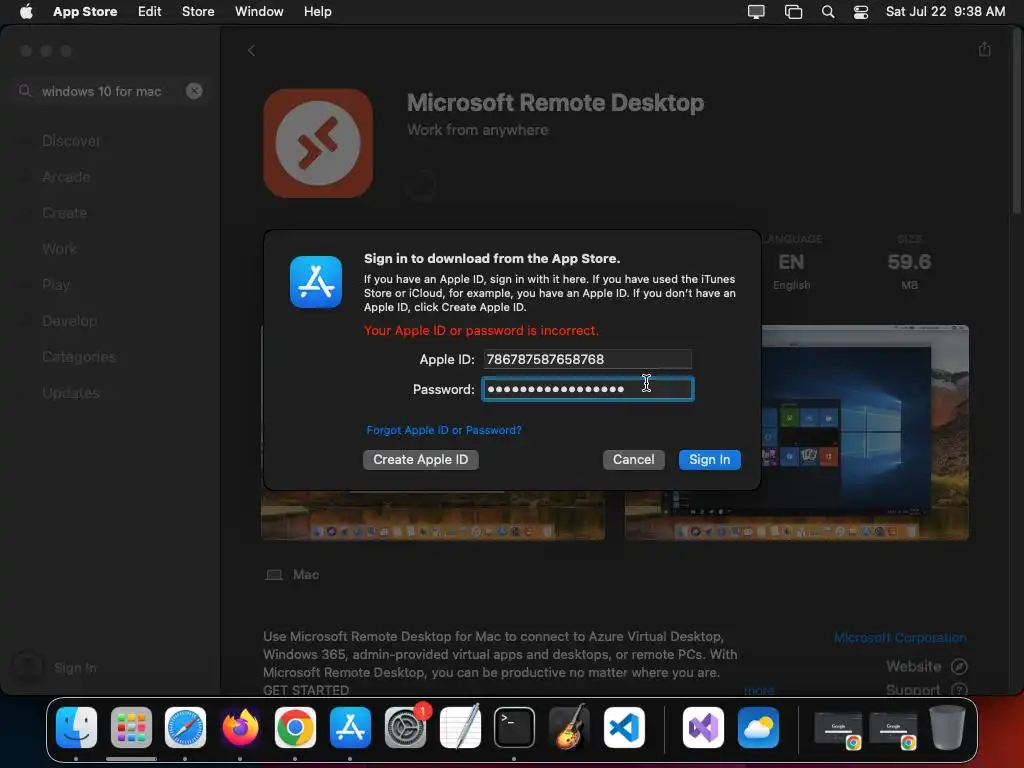Viewport: 1024px width, 768px height.
Task: Clear the search field text
Action: point(194,91)
